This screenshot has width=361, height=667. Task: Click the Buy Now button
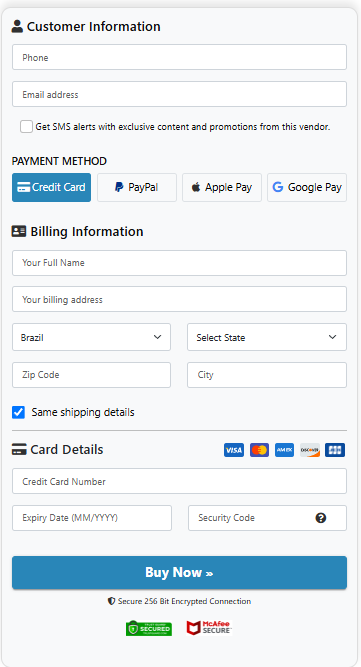(179, 573)
